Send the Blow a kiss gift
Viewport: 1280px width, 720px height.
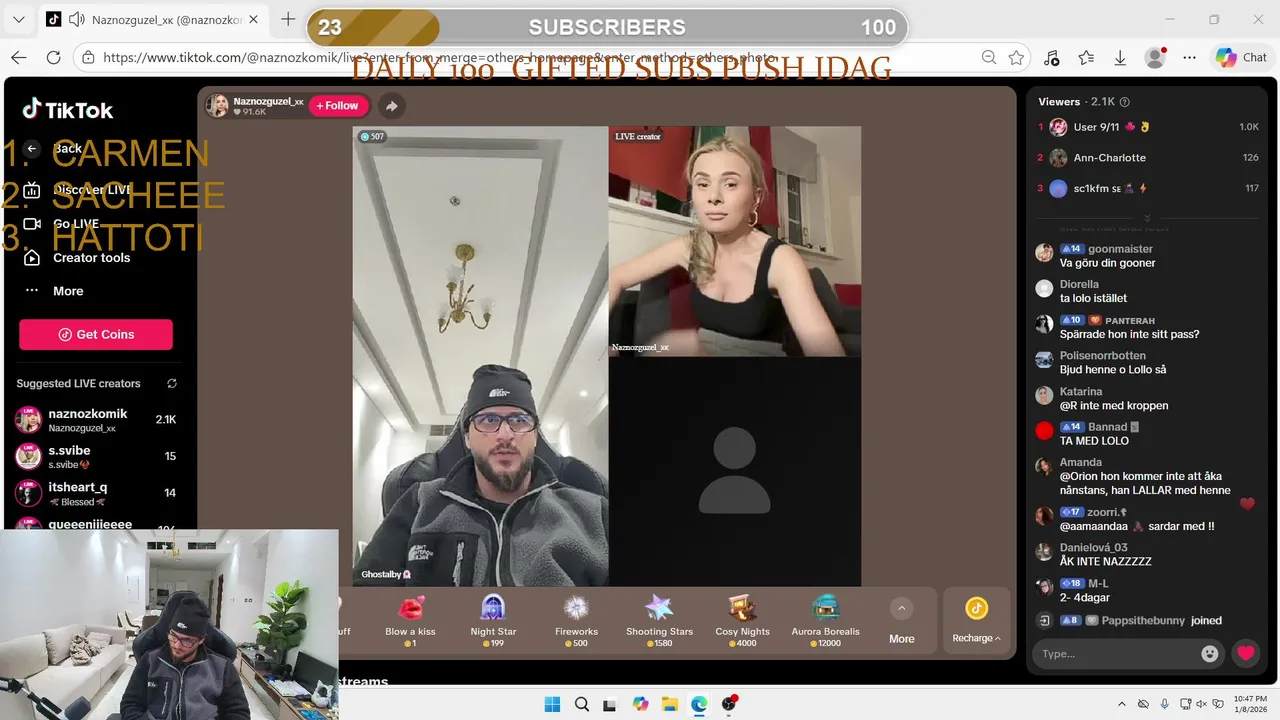(410, 620)
